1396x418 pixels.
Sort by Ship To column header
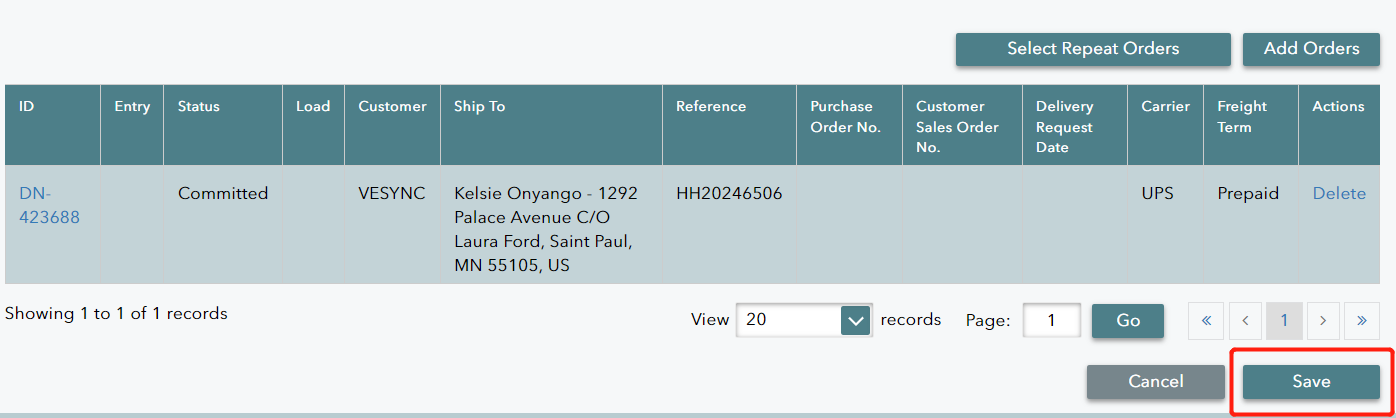point(479,106)
